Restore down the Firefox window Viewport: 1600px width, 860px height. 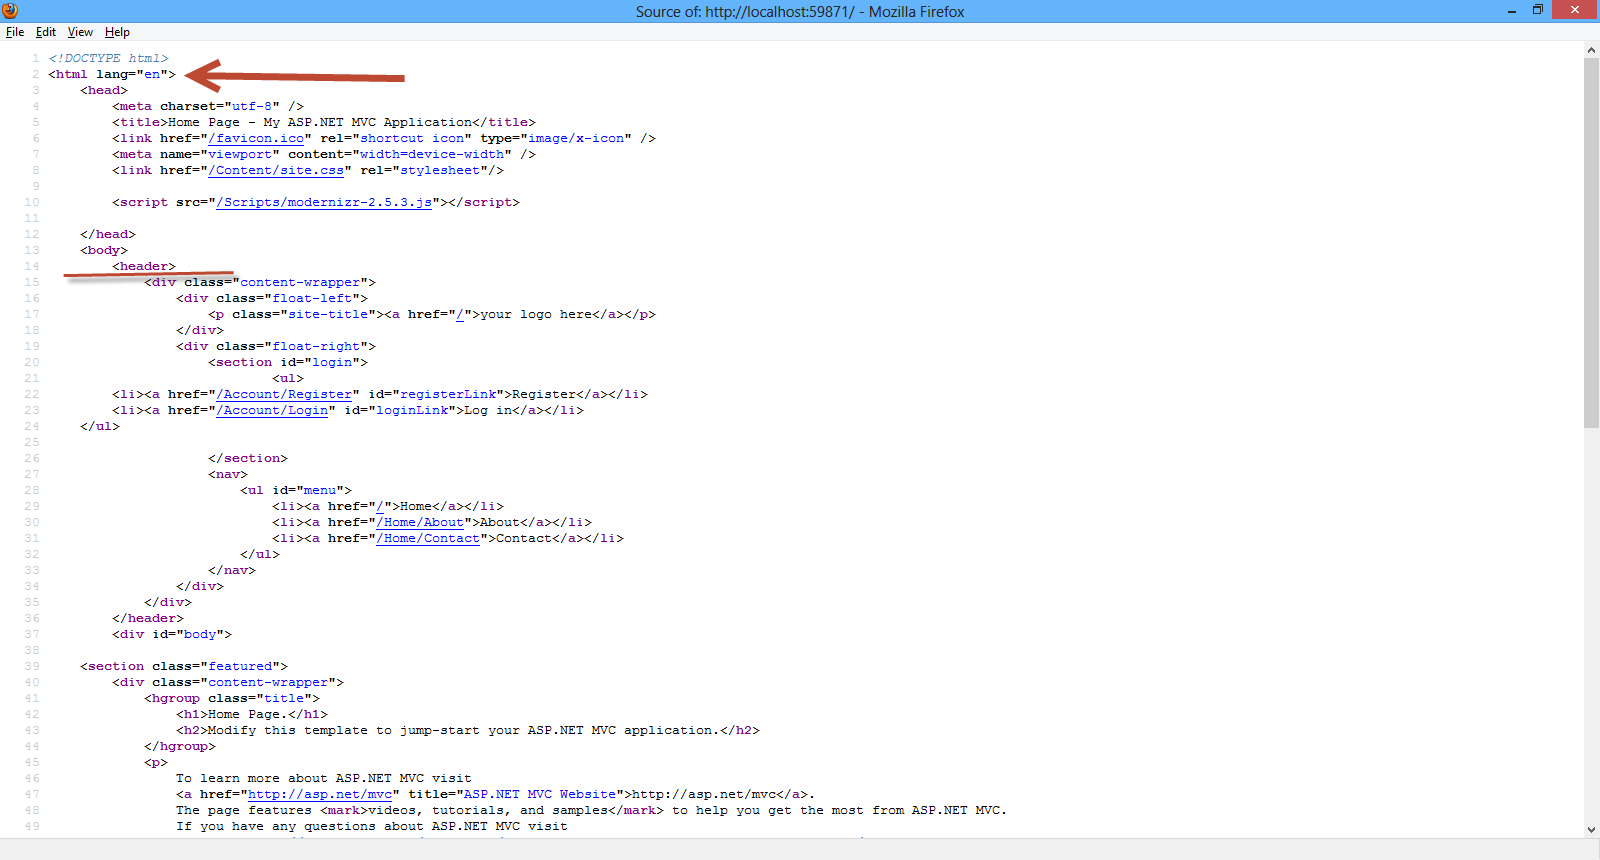[x=1538, y=11]
